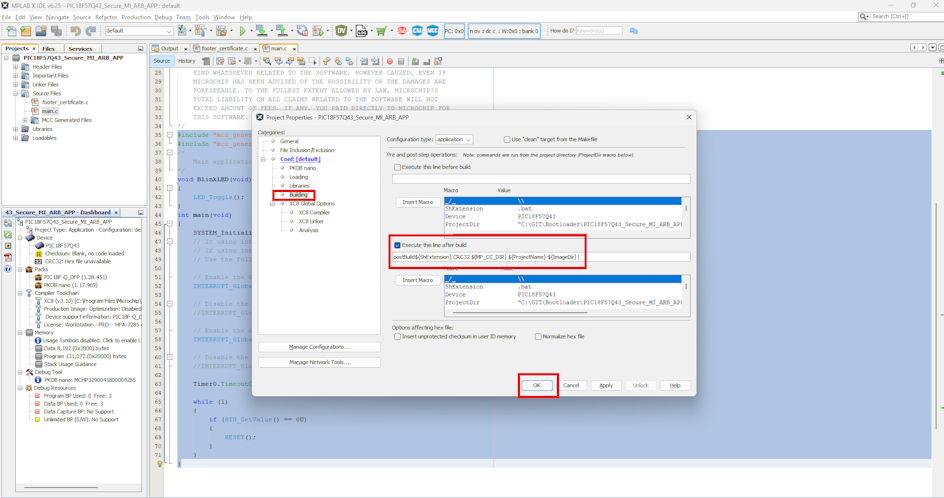Click the shopping cart icon in toolbar
The width and height of the screenshot is (944, 498).
[381, 31]
